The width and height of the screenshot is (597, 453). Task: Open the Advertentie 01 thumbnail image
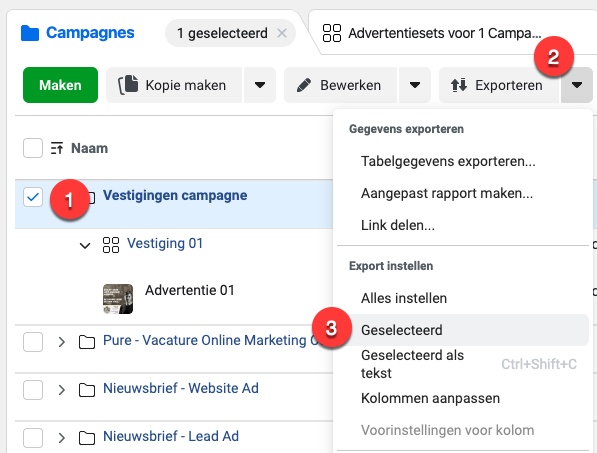118,299
